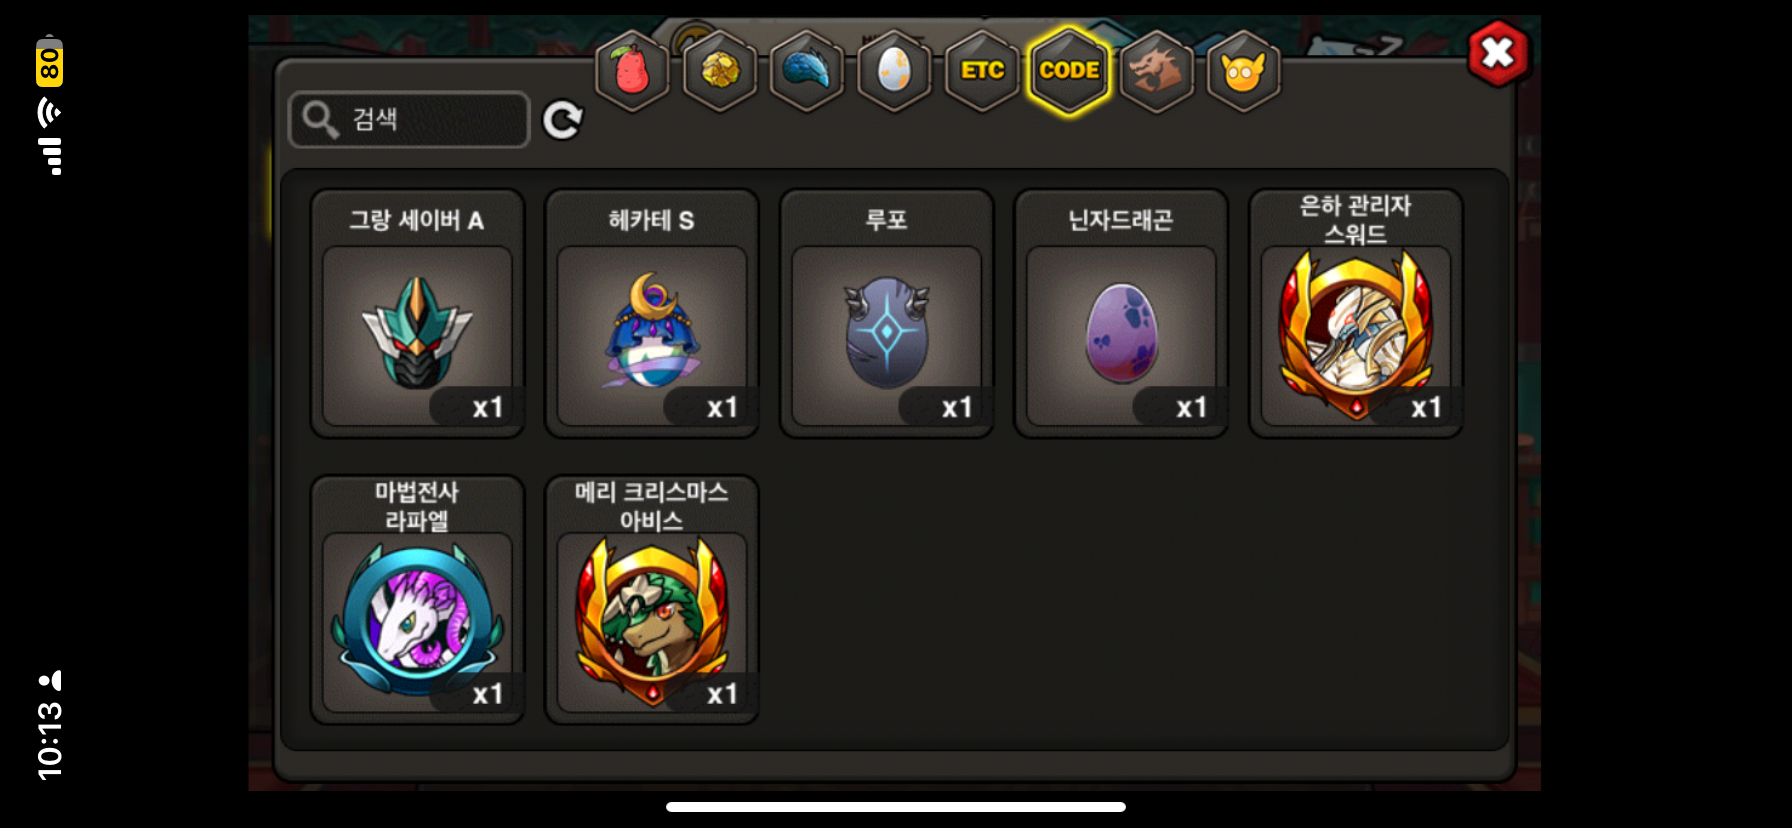This screenshot has width=1792, height=828.
Task: Open the red fruit food tab
Action: [x=632, y=71]
